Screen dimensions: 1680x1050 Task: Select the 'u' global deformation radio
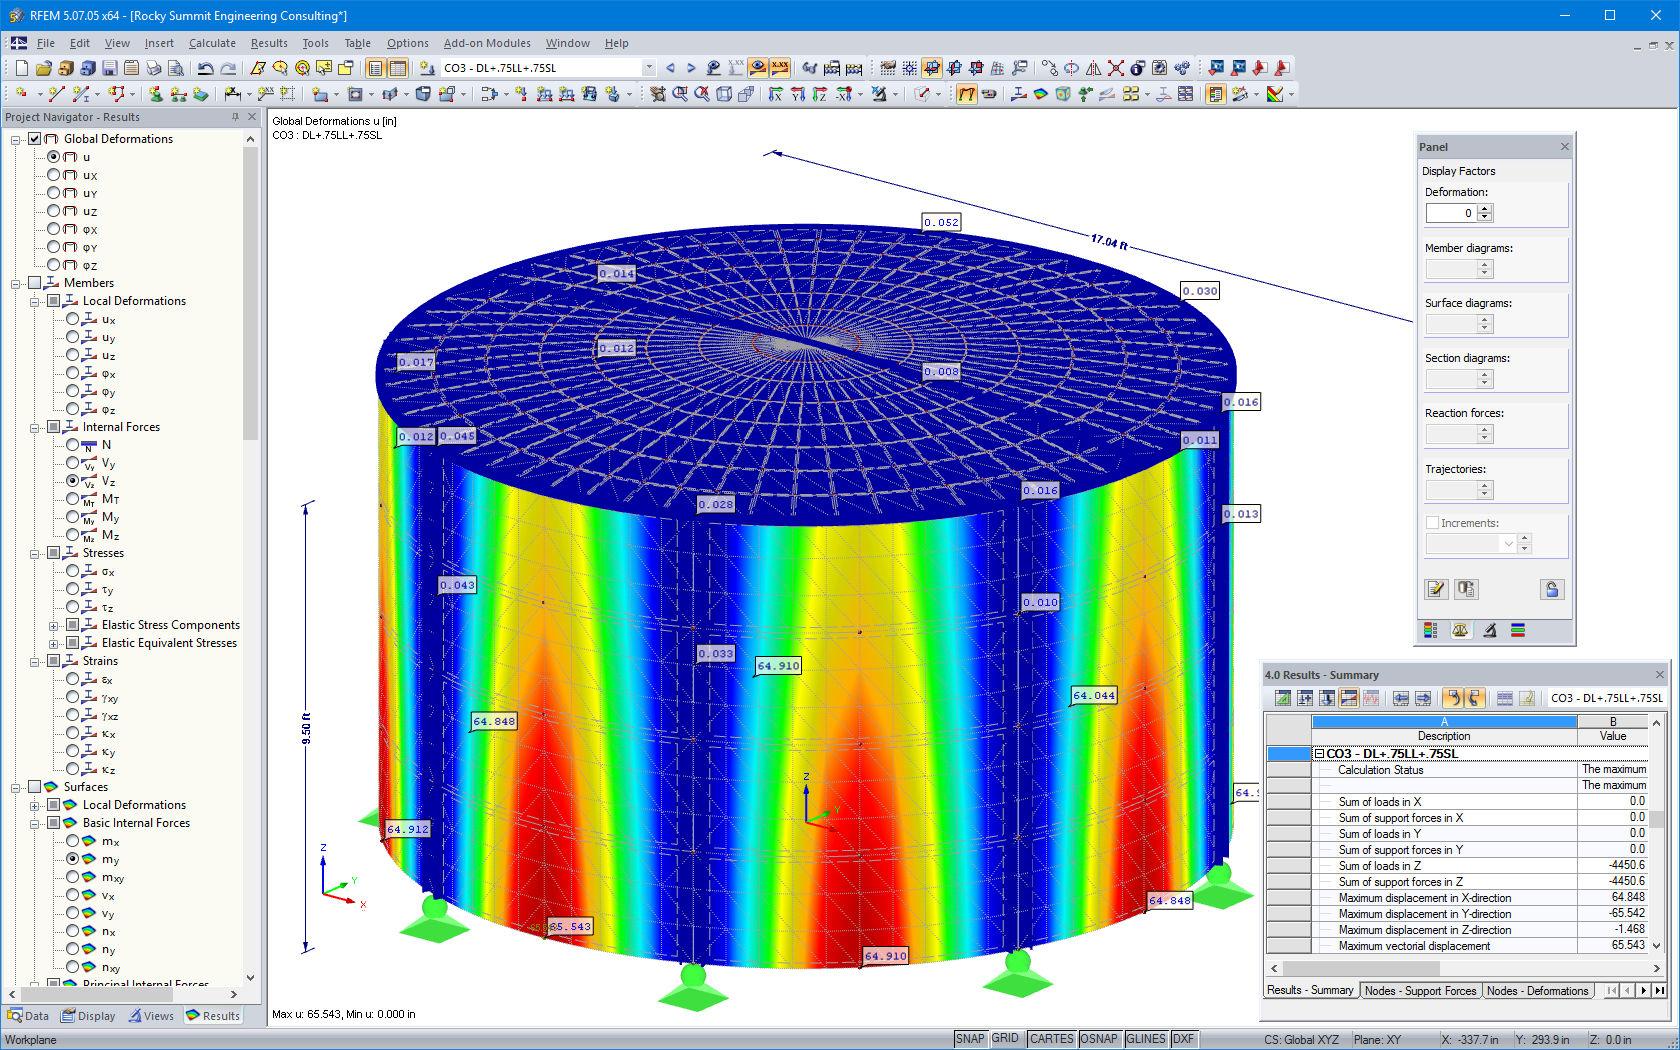tap(54, 157)
